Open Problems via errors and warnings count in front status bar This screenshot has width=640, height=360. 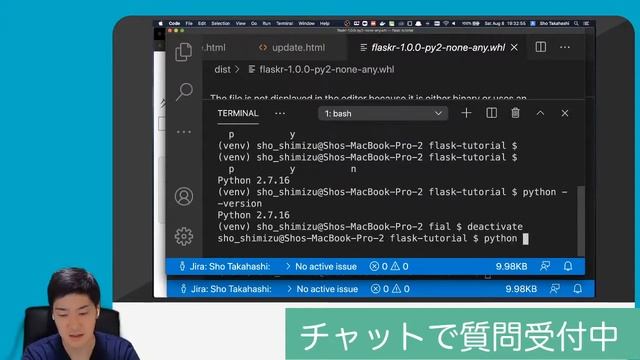389,267
